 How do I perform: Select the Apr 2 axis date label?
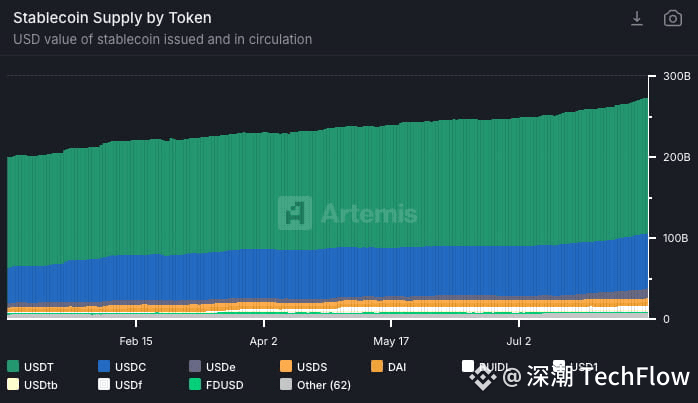point(264,341)
